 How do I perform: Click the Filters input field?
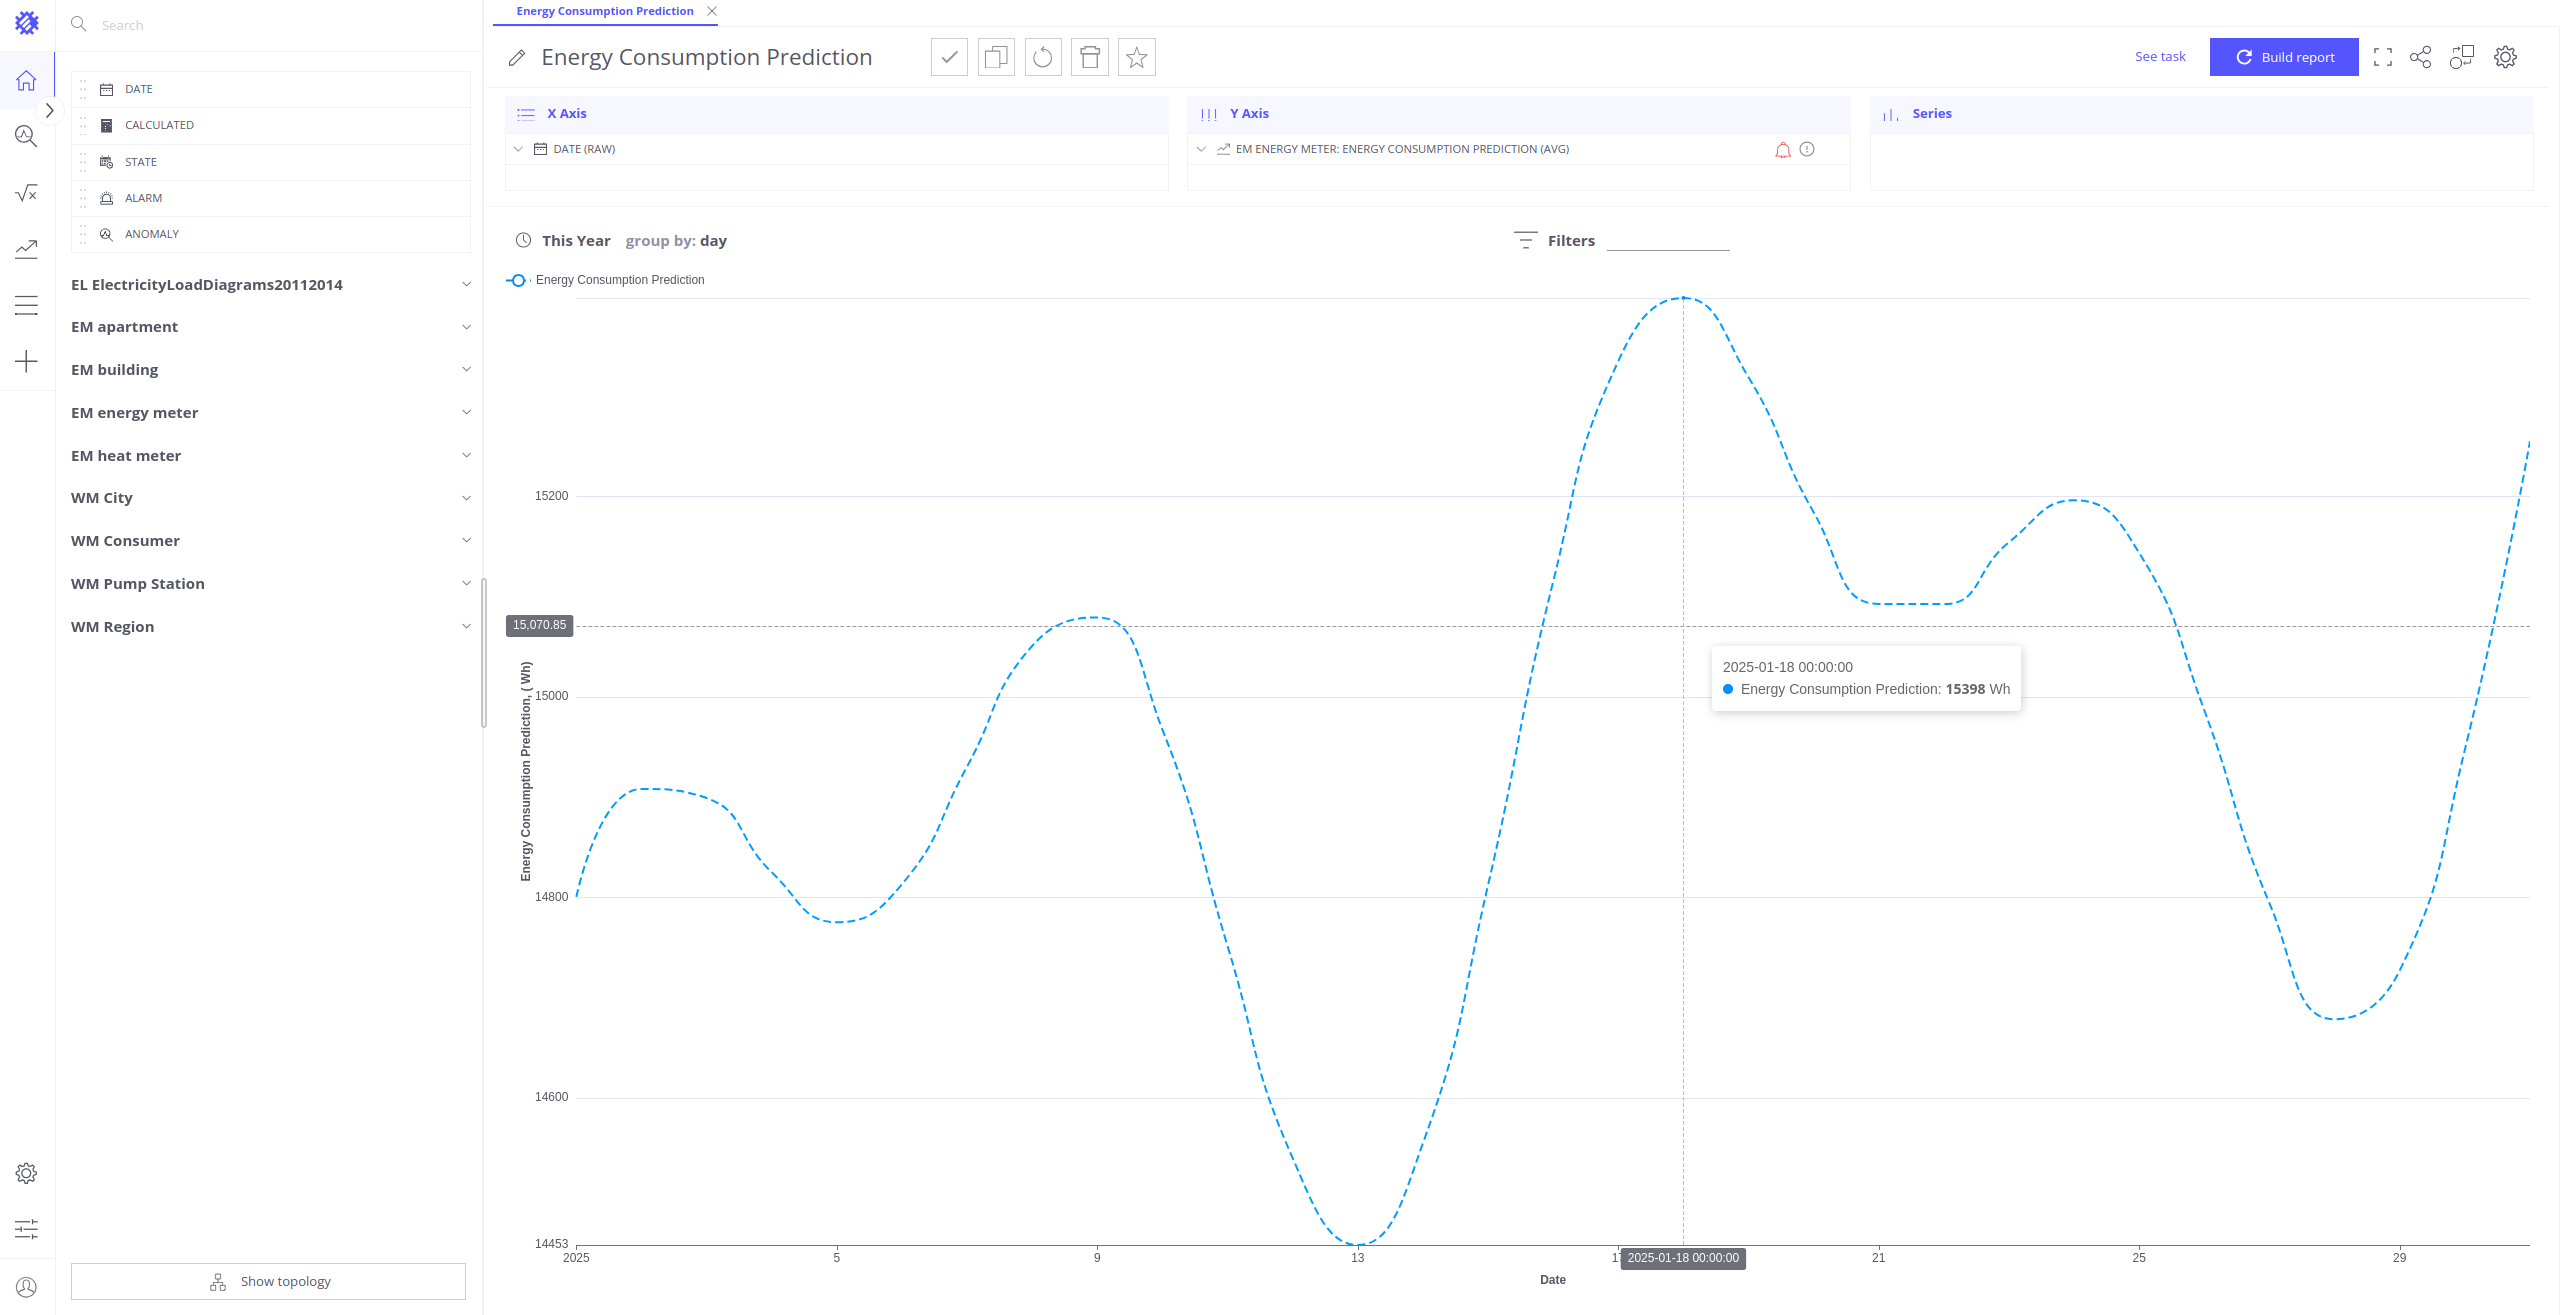pos(1667,241)
